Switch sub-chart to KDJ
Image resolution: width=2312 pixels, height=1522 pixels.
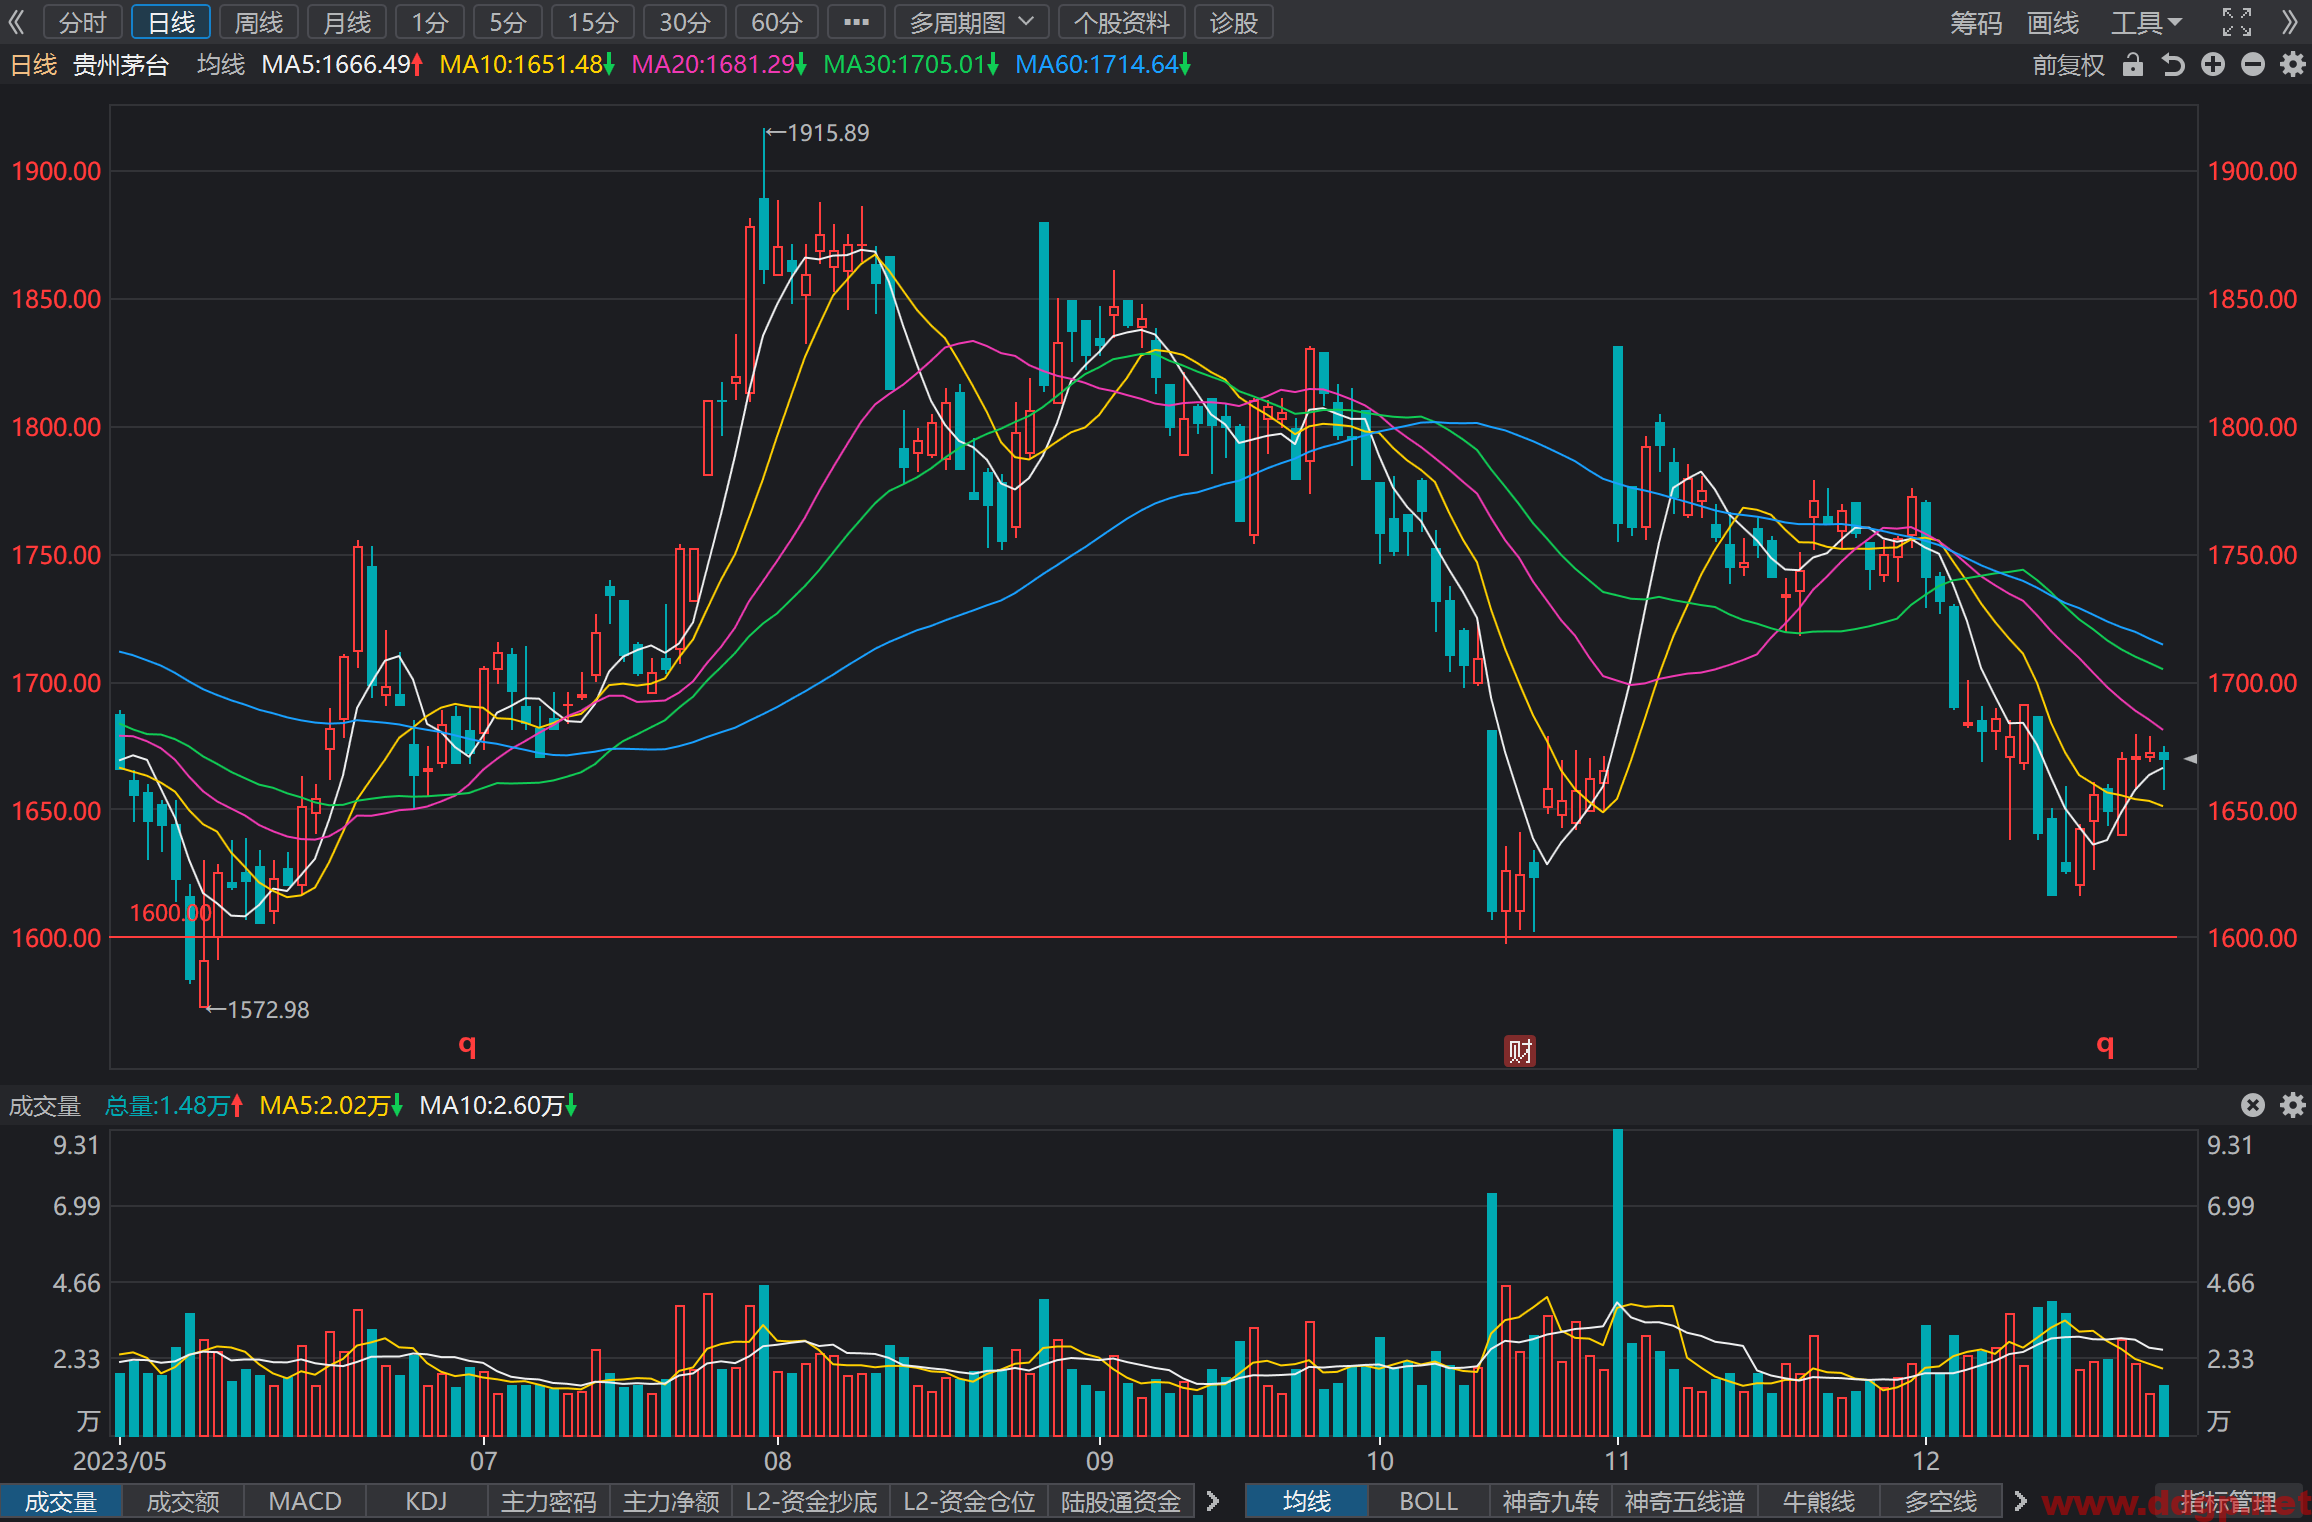[x=427, y=1502]
